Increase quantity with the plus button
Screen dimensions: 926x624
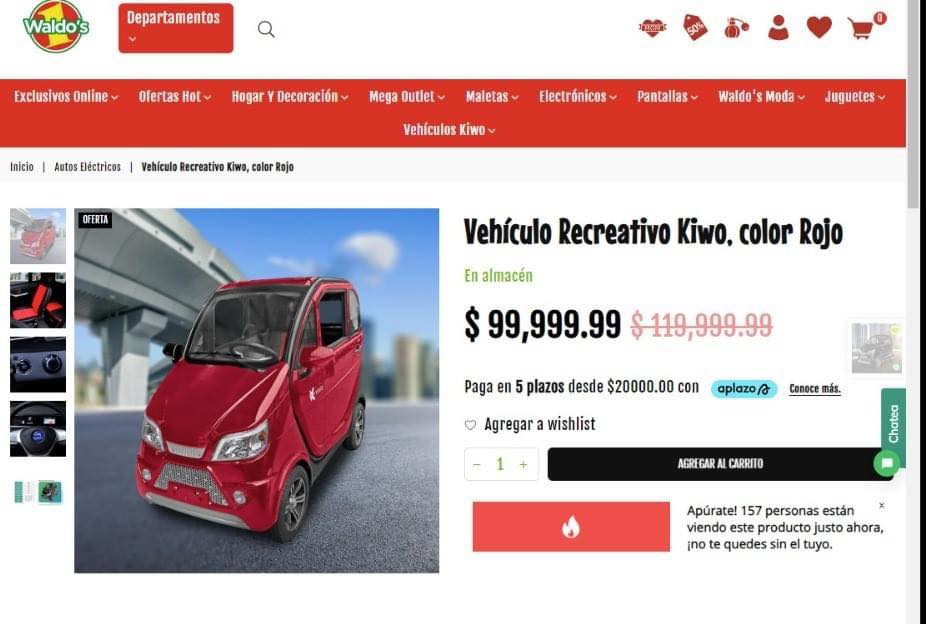523,465
